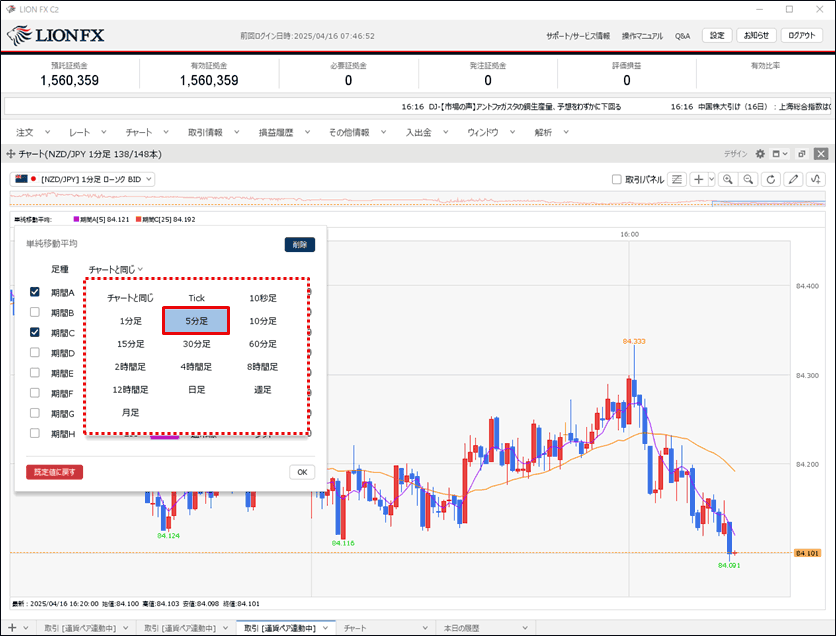Viewport: 836px width, 636px height.
Task: Open the 操作マニュアル link
Action: click(642, 36)
